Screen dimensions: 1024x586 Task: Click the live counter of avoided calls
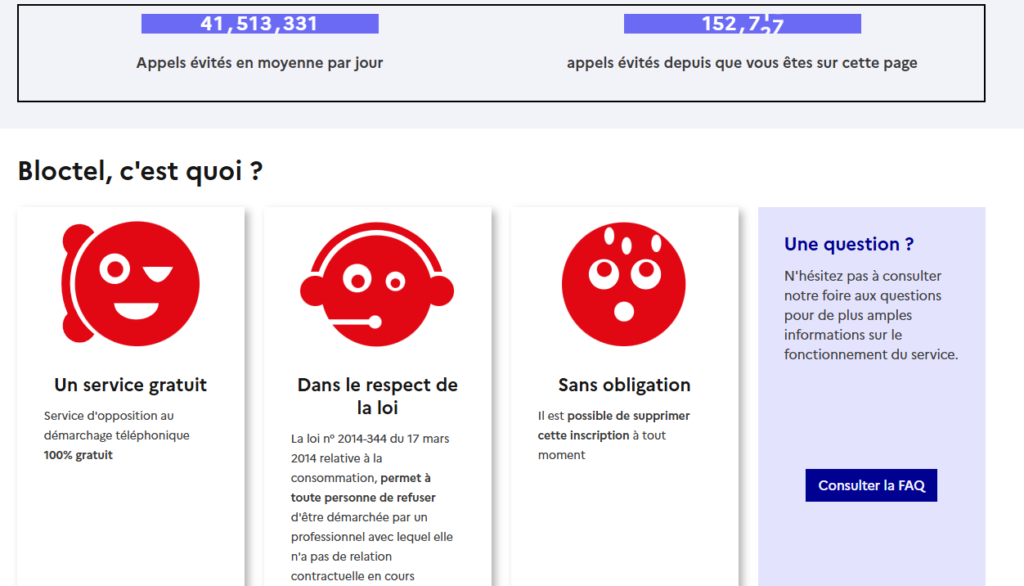tap(740, 22)
